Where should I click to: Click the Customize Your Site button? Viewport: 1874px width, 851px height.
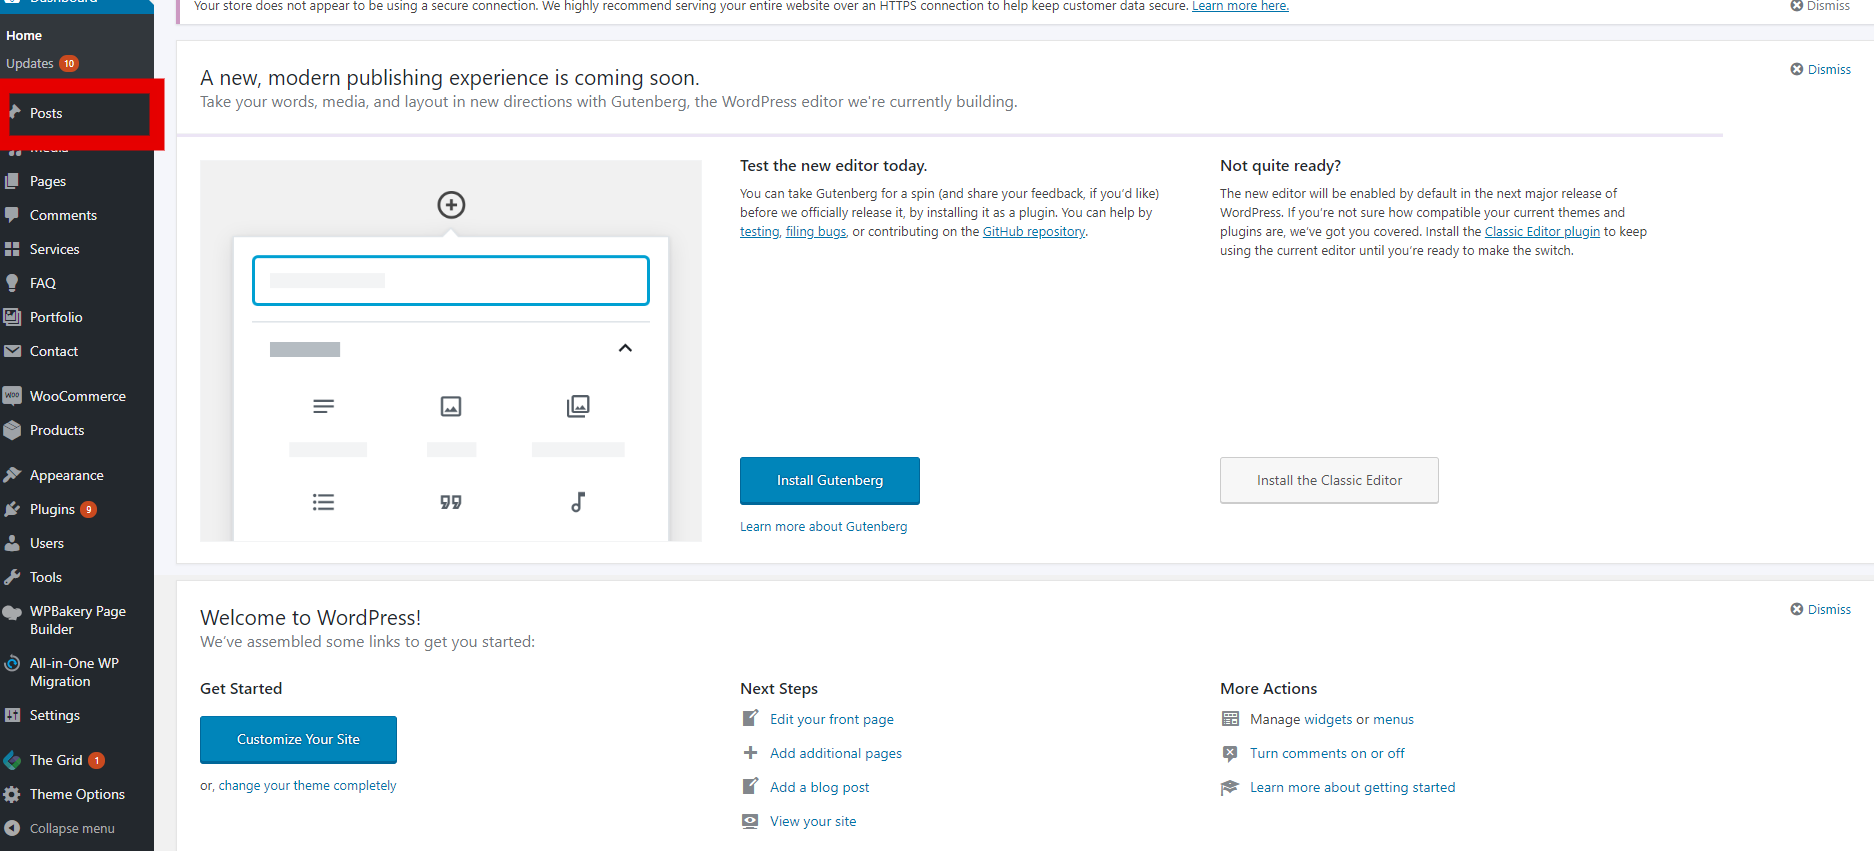click(x=298, y=740)
